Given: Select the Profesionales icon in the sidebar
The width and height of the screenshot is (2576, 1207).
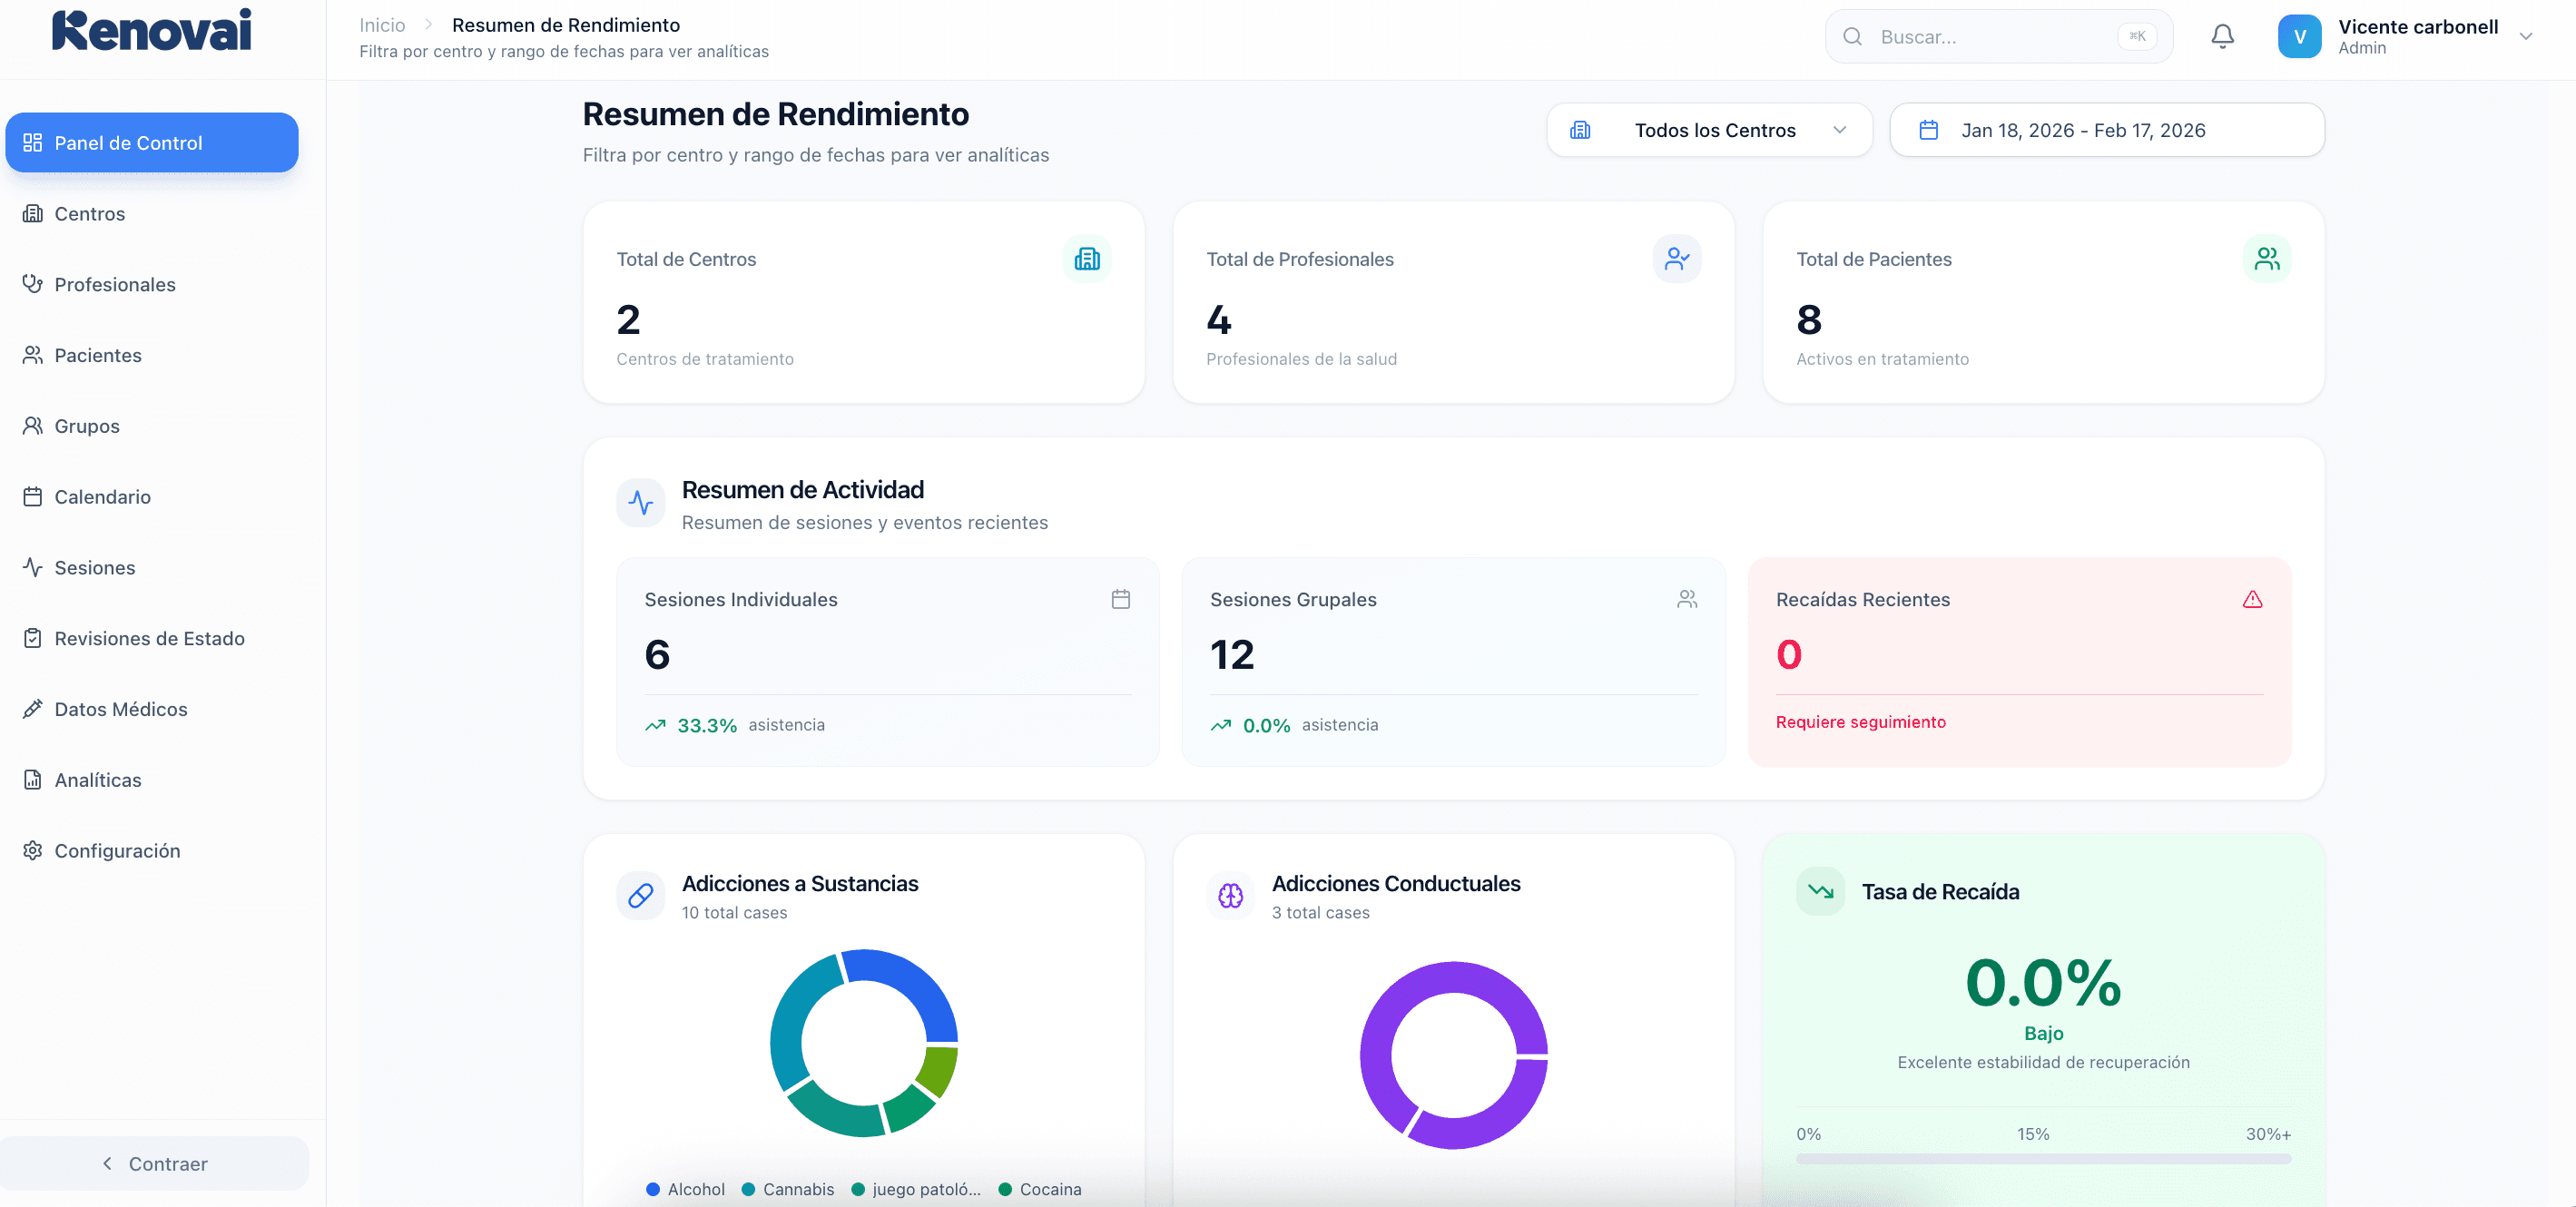Looking at the screenshot, I should pyautogui.click(x=33, y=284).
